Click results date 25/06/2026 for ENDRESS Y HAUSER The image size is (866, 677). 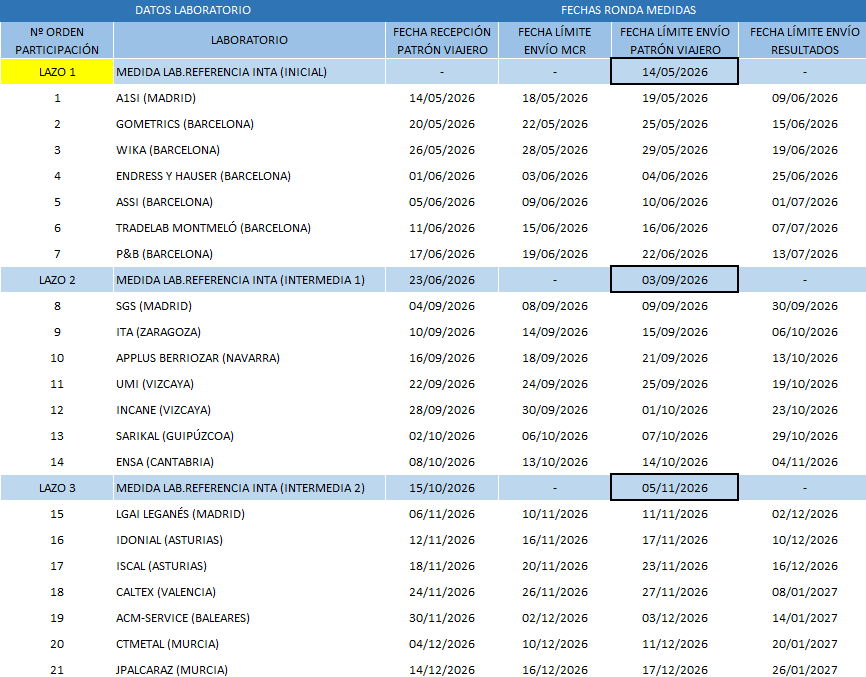804,176
